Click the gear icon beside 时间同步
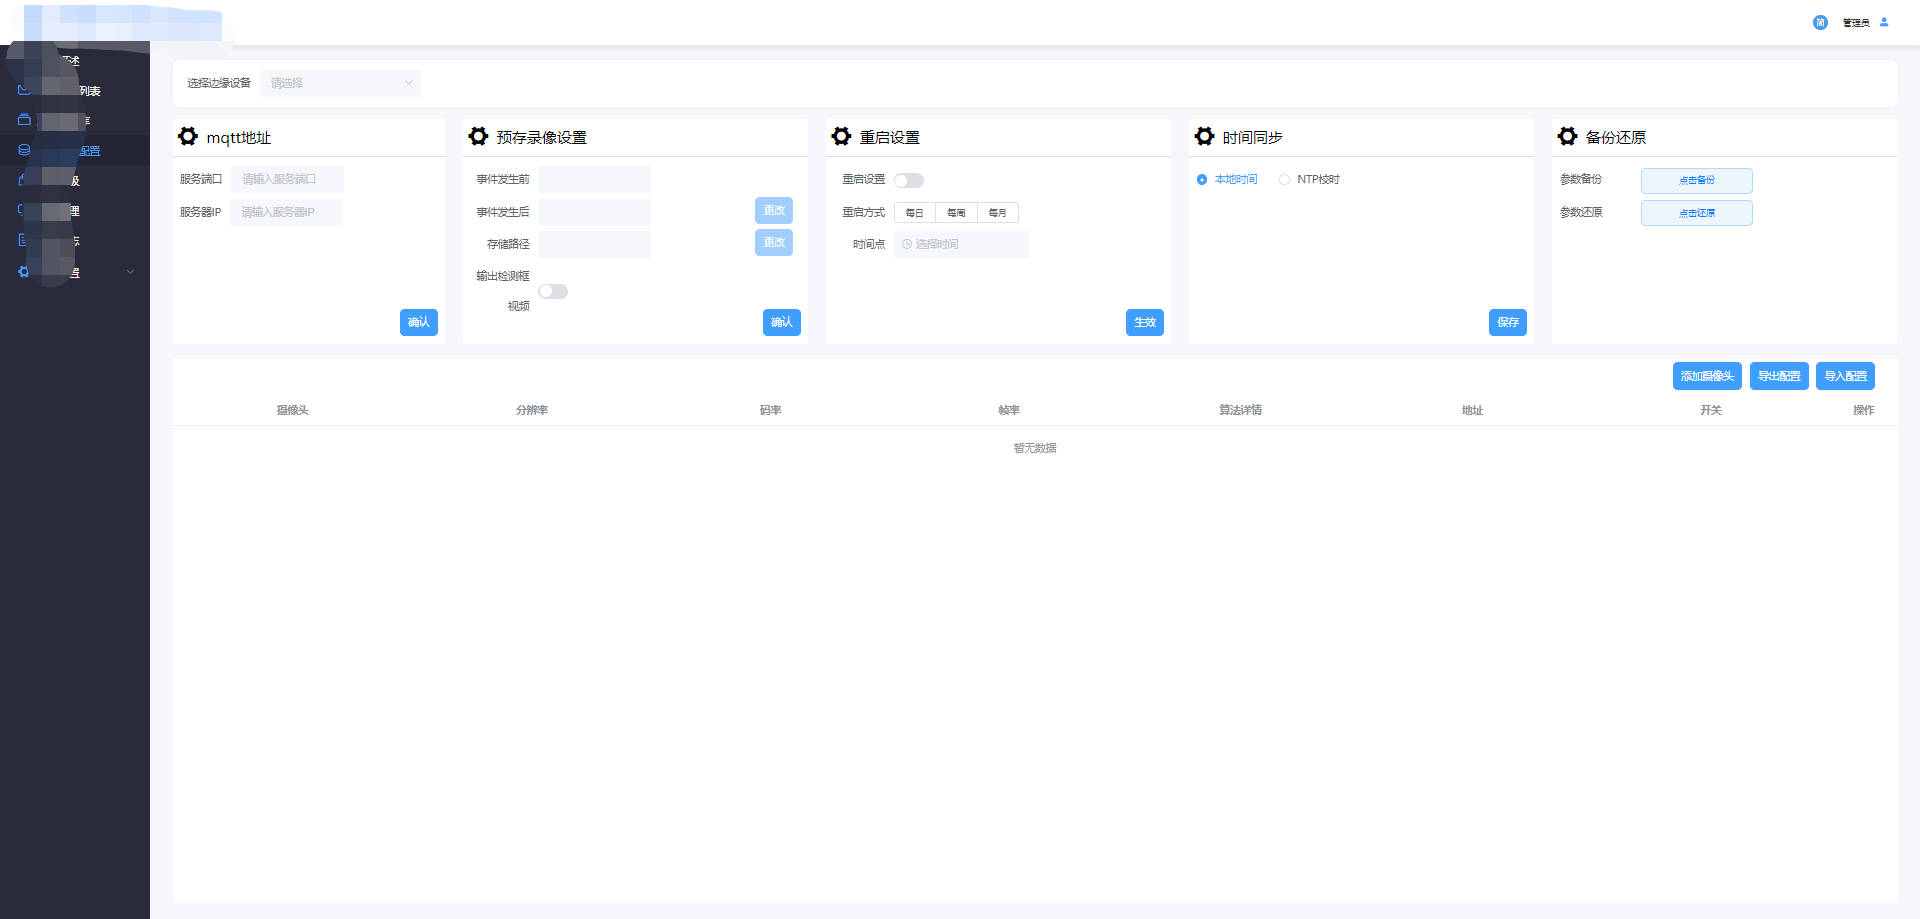This screenshot has width=1920, height=919. pyautogui.click(x=1205, y=136)
